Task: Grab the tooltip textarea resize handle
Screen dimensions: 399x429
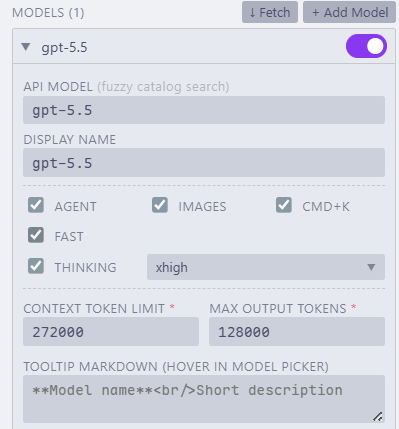Action: click(378, 417)
